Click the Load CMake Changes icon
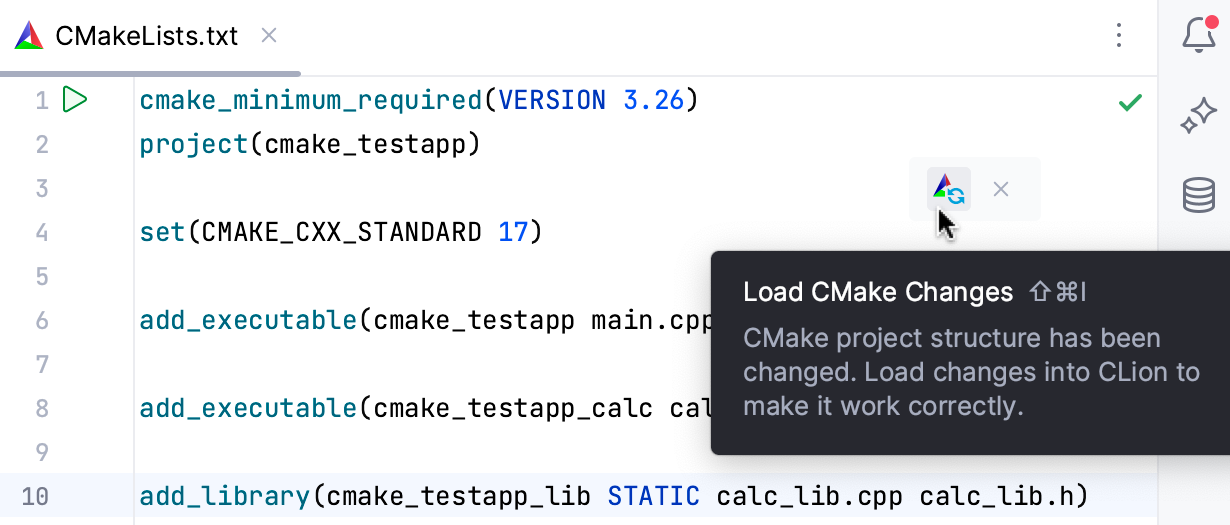The width and height of the screenshot is (1230, 525). click(948, 189)
